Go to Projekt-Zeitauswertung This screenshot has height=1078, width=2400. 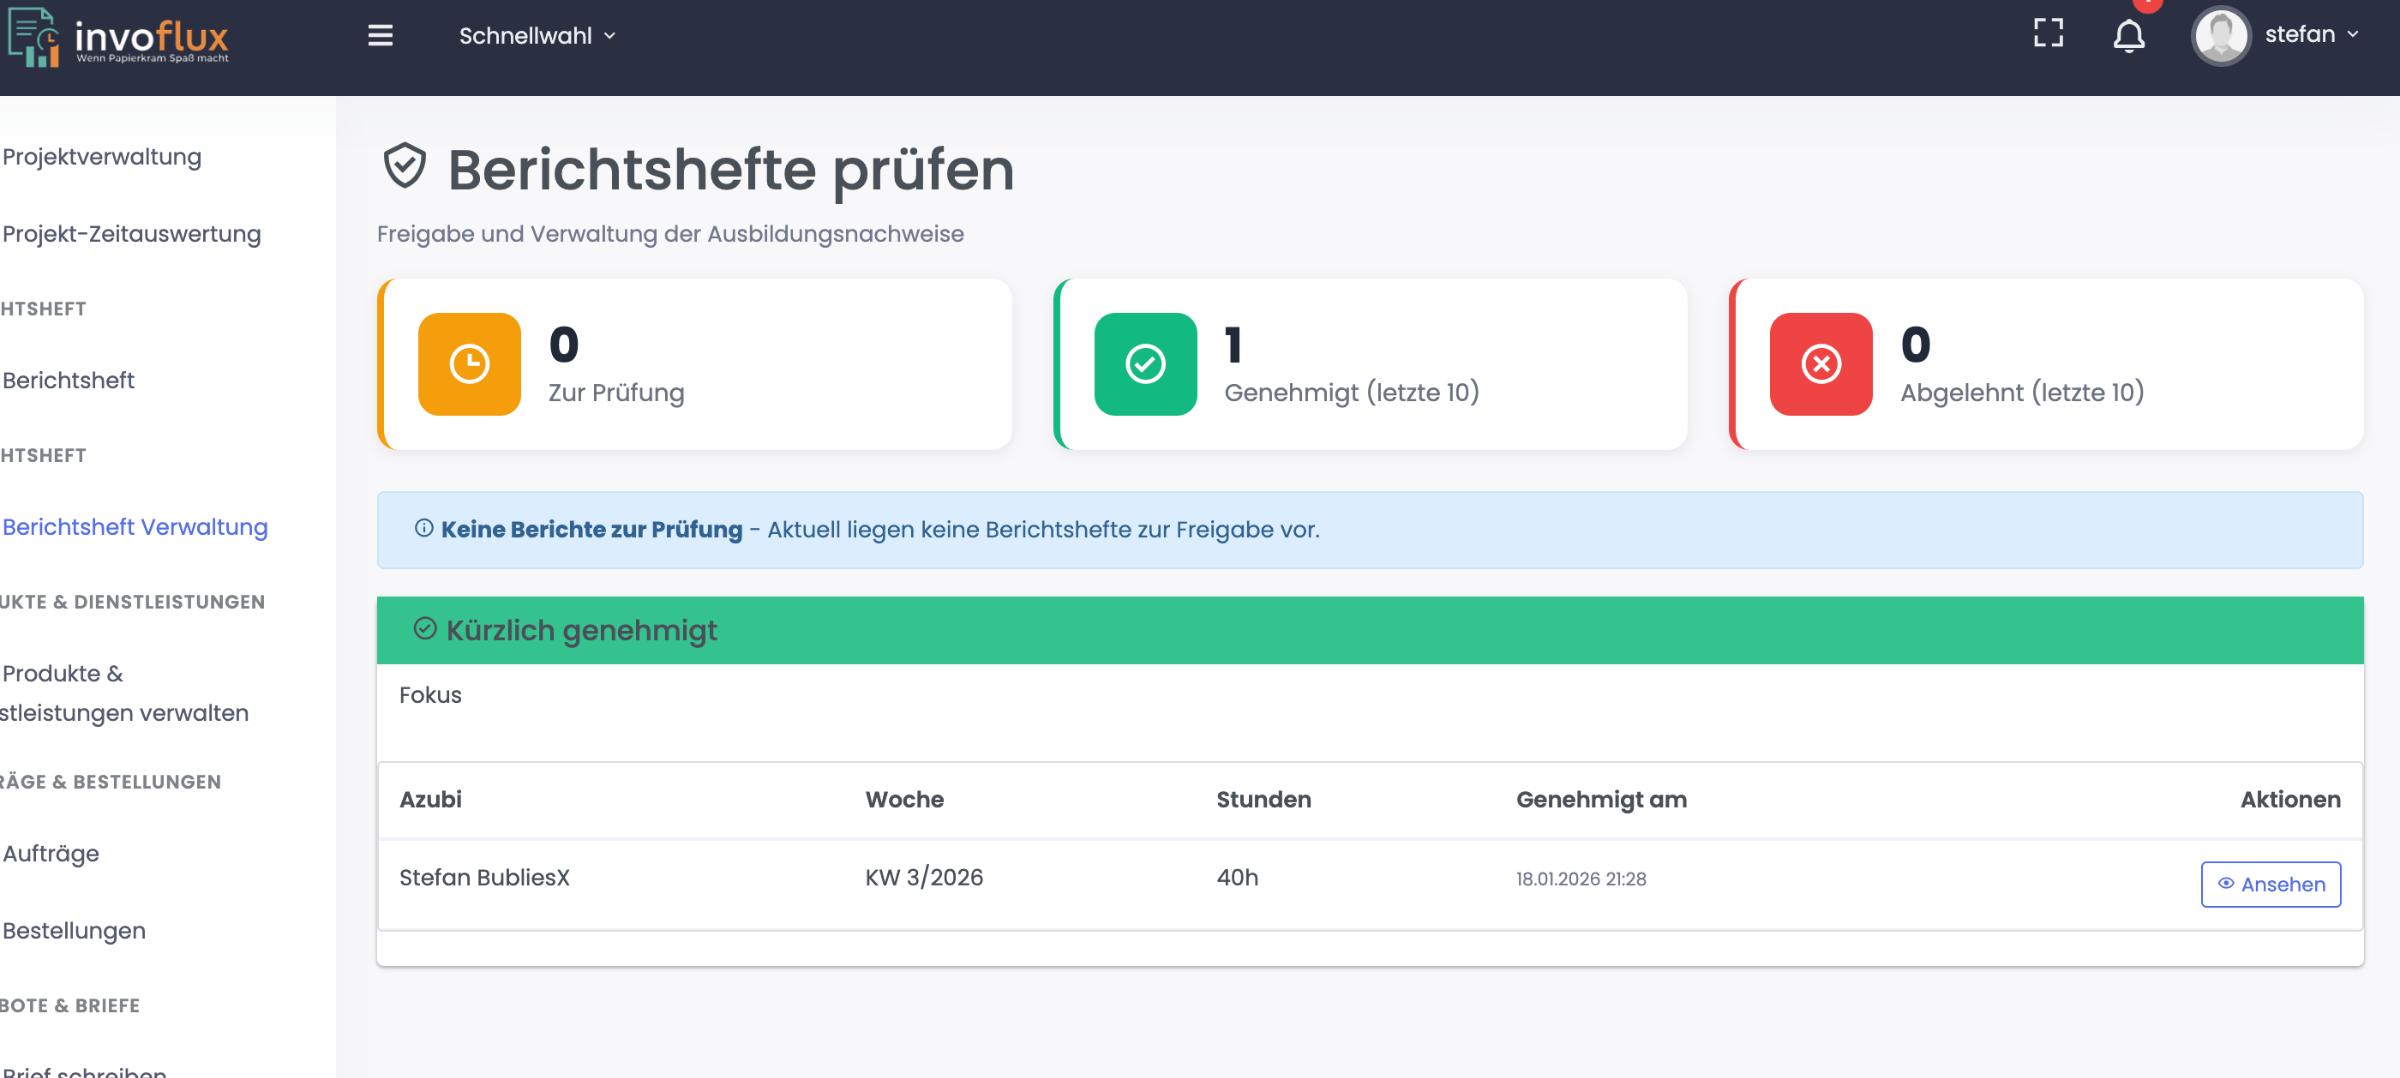coord(132,234)
